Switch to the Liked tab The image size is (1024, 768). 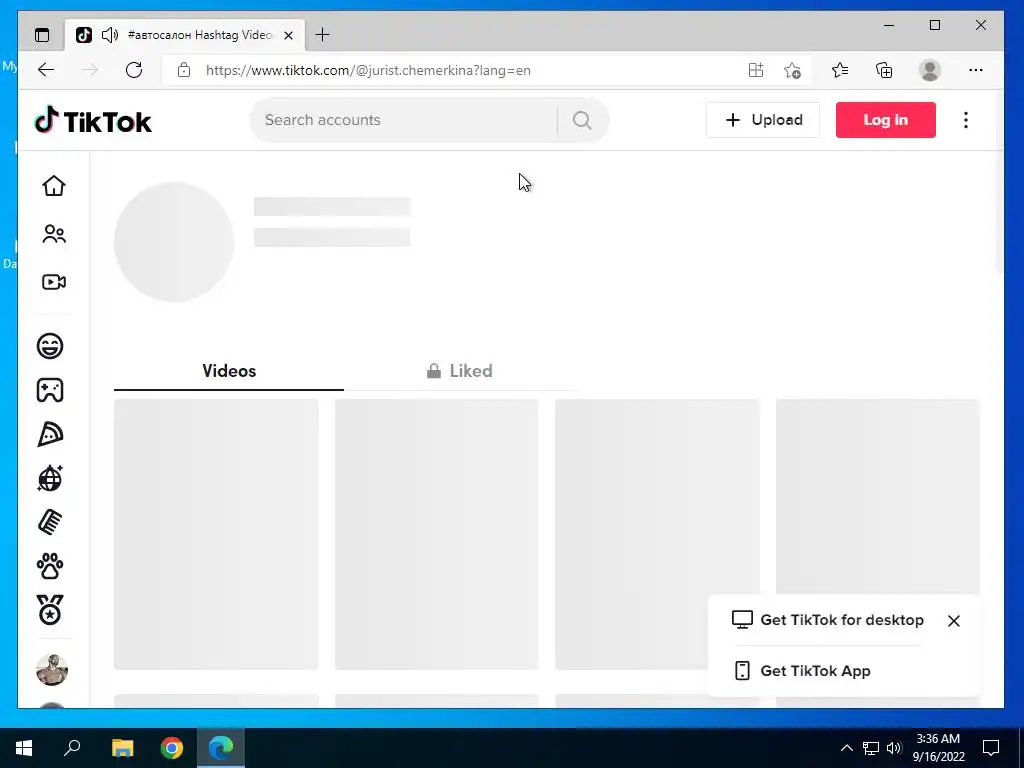pos(460,371)
